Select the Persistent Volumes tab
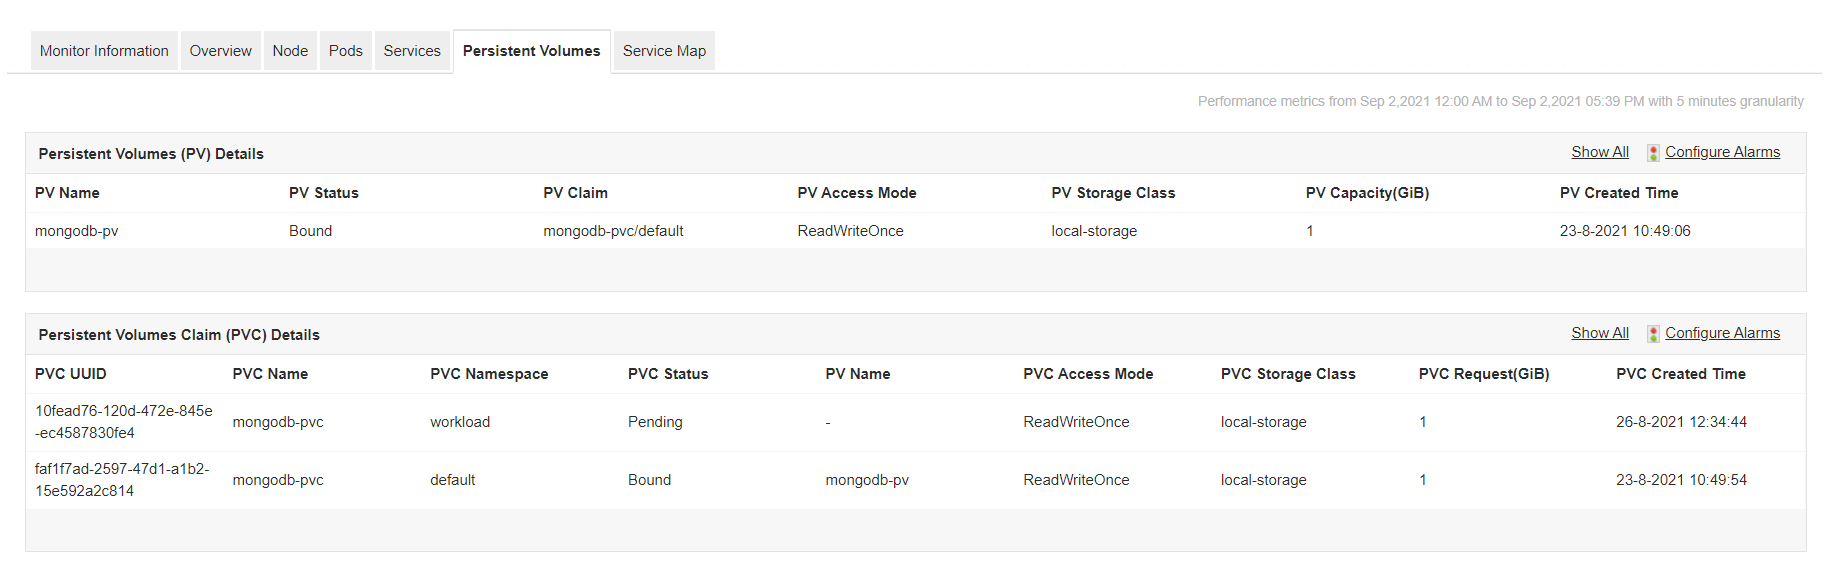 (531, 51)
